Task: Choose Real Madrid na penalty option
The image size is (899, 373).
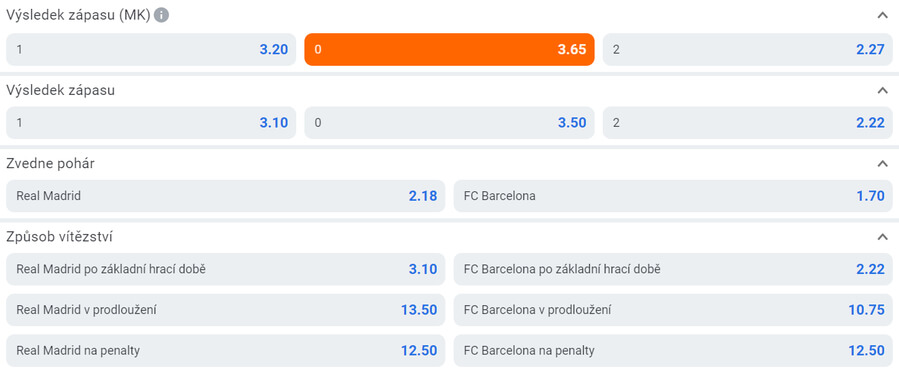Action: [x=226, y=351]
